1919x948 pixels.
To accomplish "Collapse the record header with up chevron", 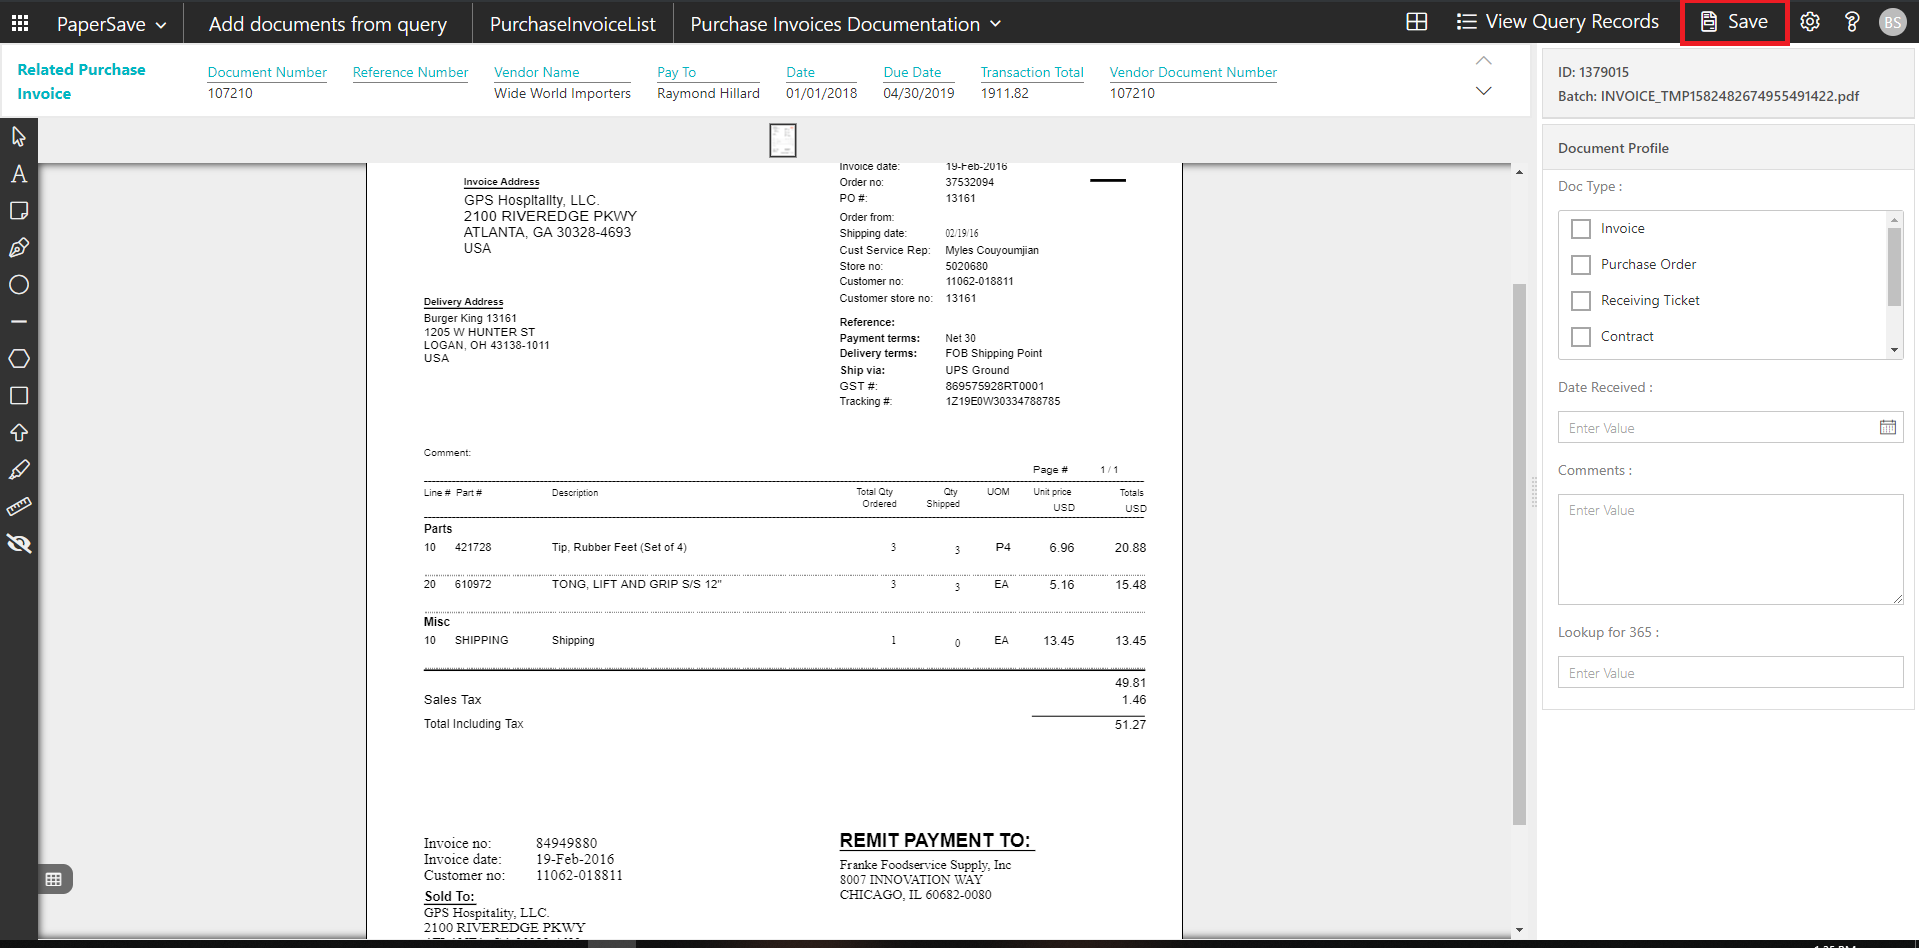I will [x=1483, y=61].
